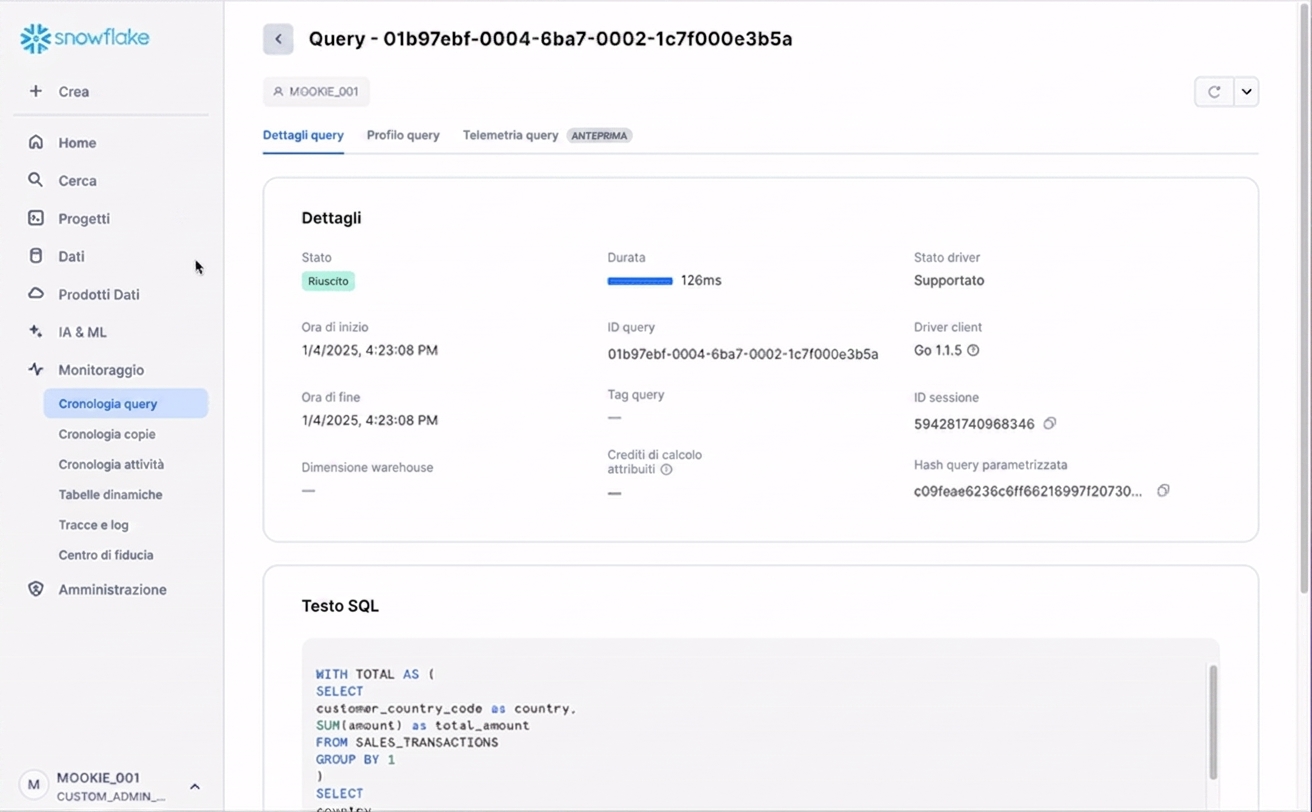1312x812 pixels.
Task: Expand the MOOKIE_001 account menu chevron
Action: [x=195, y=786]
